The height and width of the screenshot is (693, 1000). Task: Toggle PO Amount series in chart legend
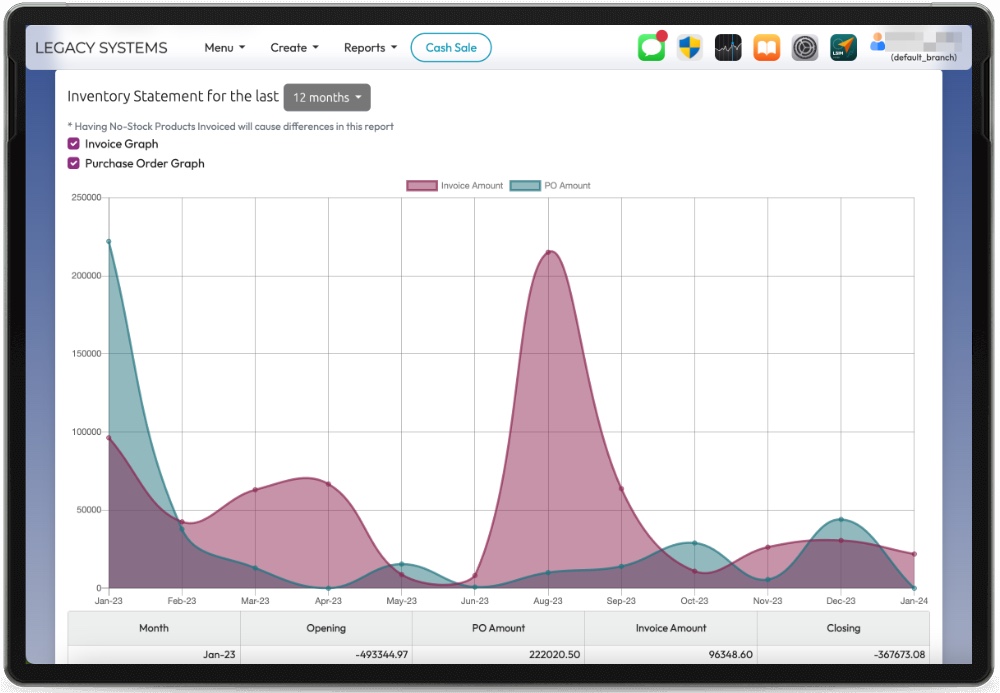(550, 186)
